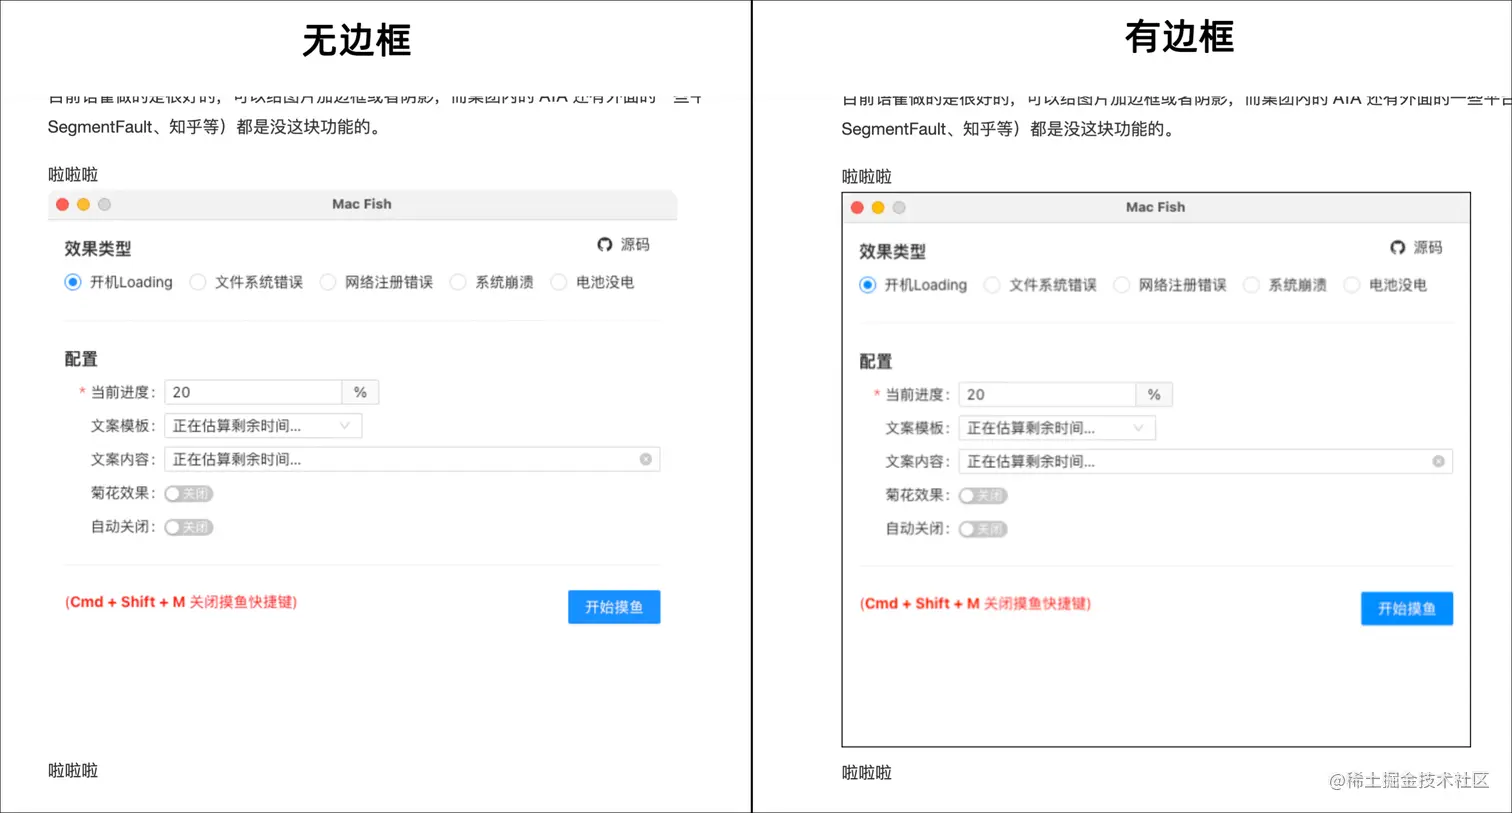The image size is (1512, 813).
Task: Open 文案模板 dropdown in left panel
Action: pyautogui.click(x=263, y=426)
